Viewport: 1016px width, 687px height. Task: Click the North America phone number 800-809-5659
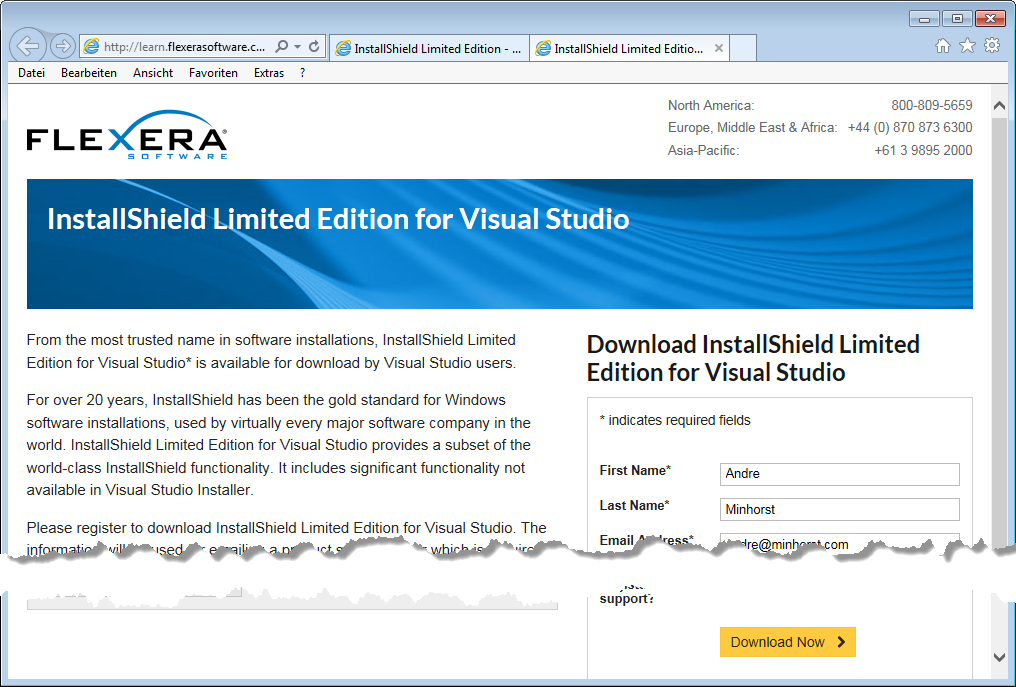(932, 105)
